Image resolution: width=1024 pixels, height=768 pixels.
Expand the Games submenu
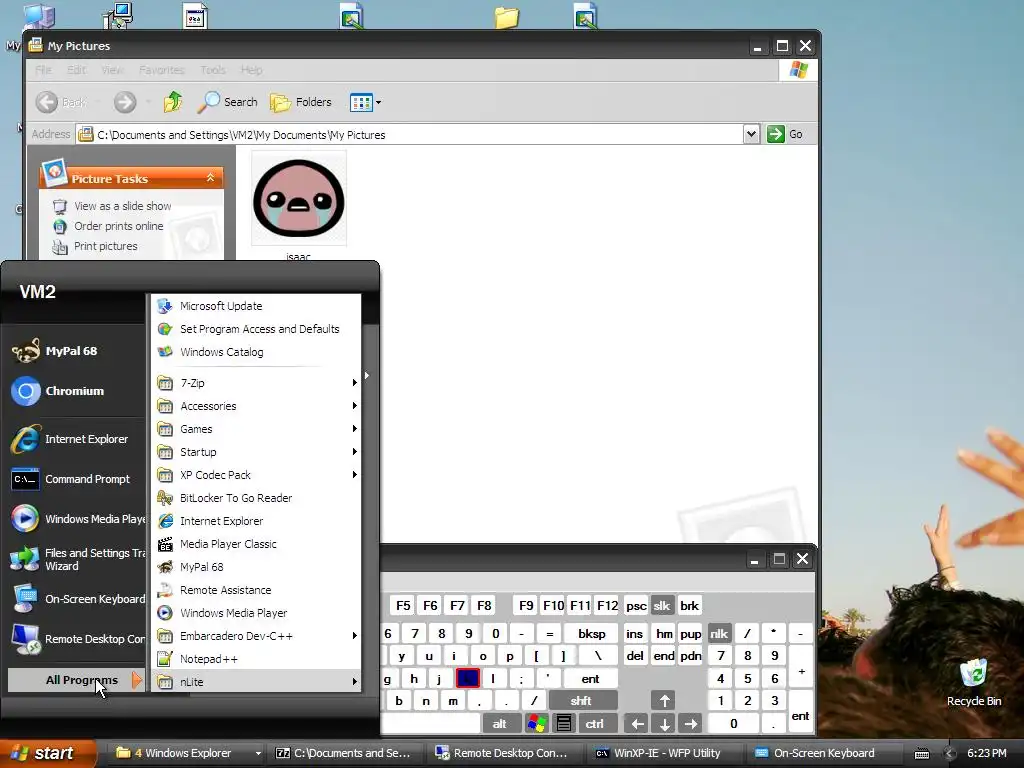coord(256,428)
